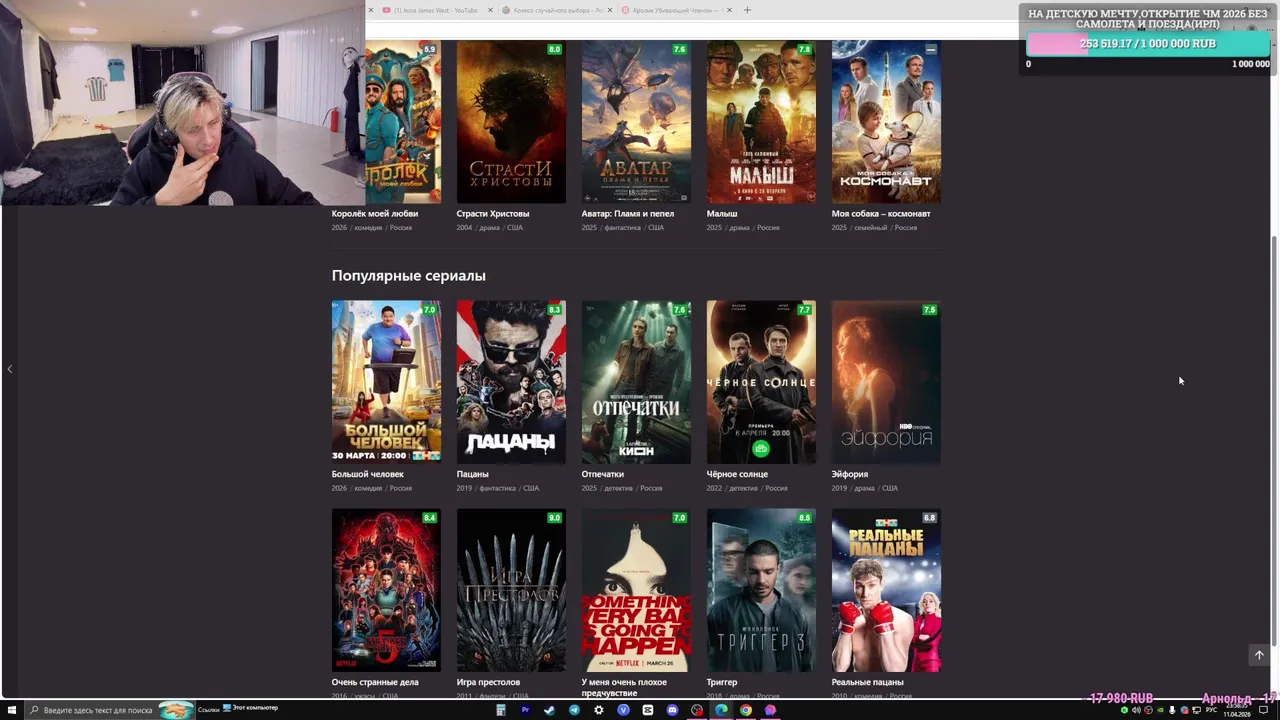Click the Популярные сериалы section heading

point(409,275)
